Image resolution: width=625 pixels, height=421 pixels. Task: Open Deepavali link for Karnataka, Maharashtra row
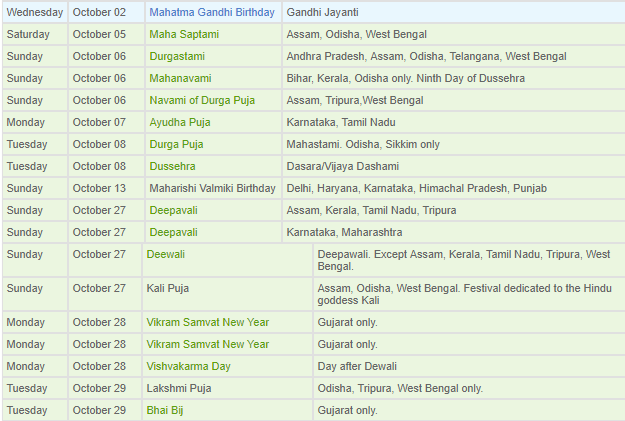tap(173, 232)
